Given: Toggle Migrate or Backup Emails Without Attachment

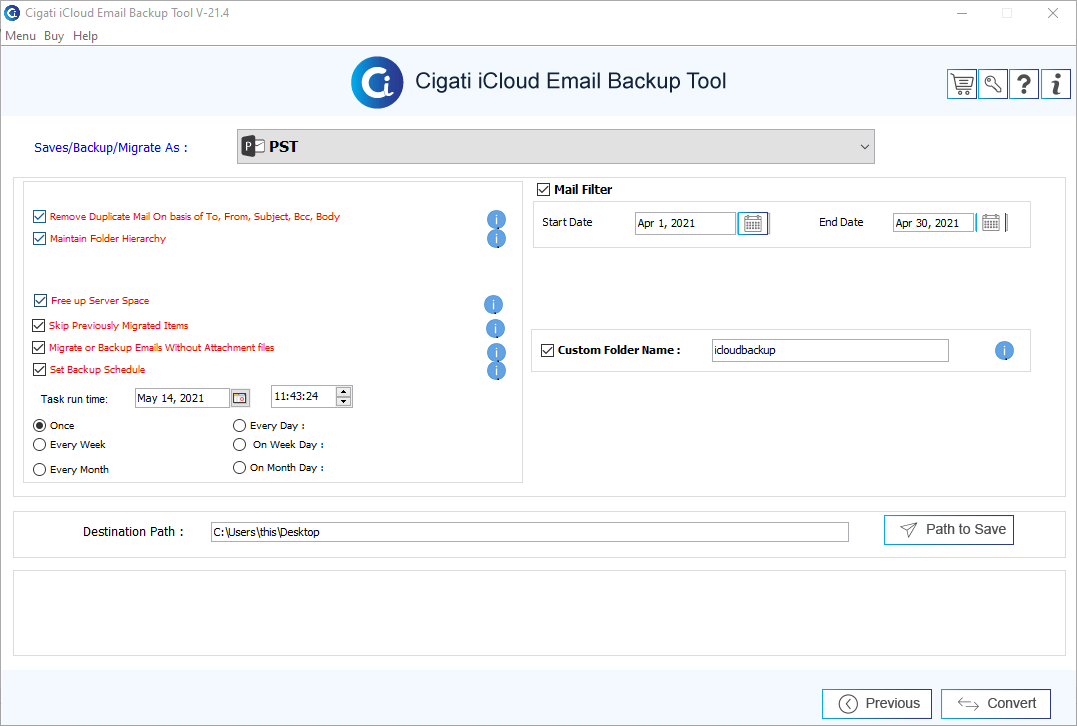Looking at the screenshot, I should 38,348.
